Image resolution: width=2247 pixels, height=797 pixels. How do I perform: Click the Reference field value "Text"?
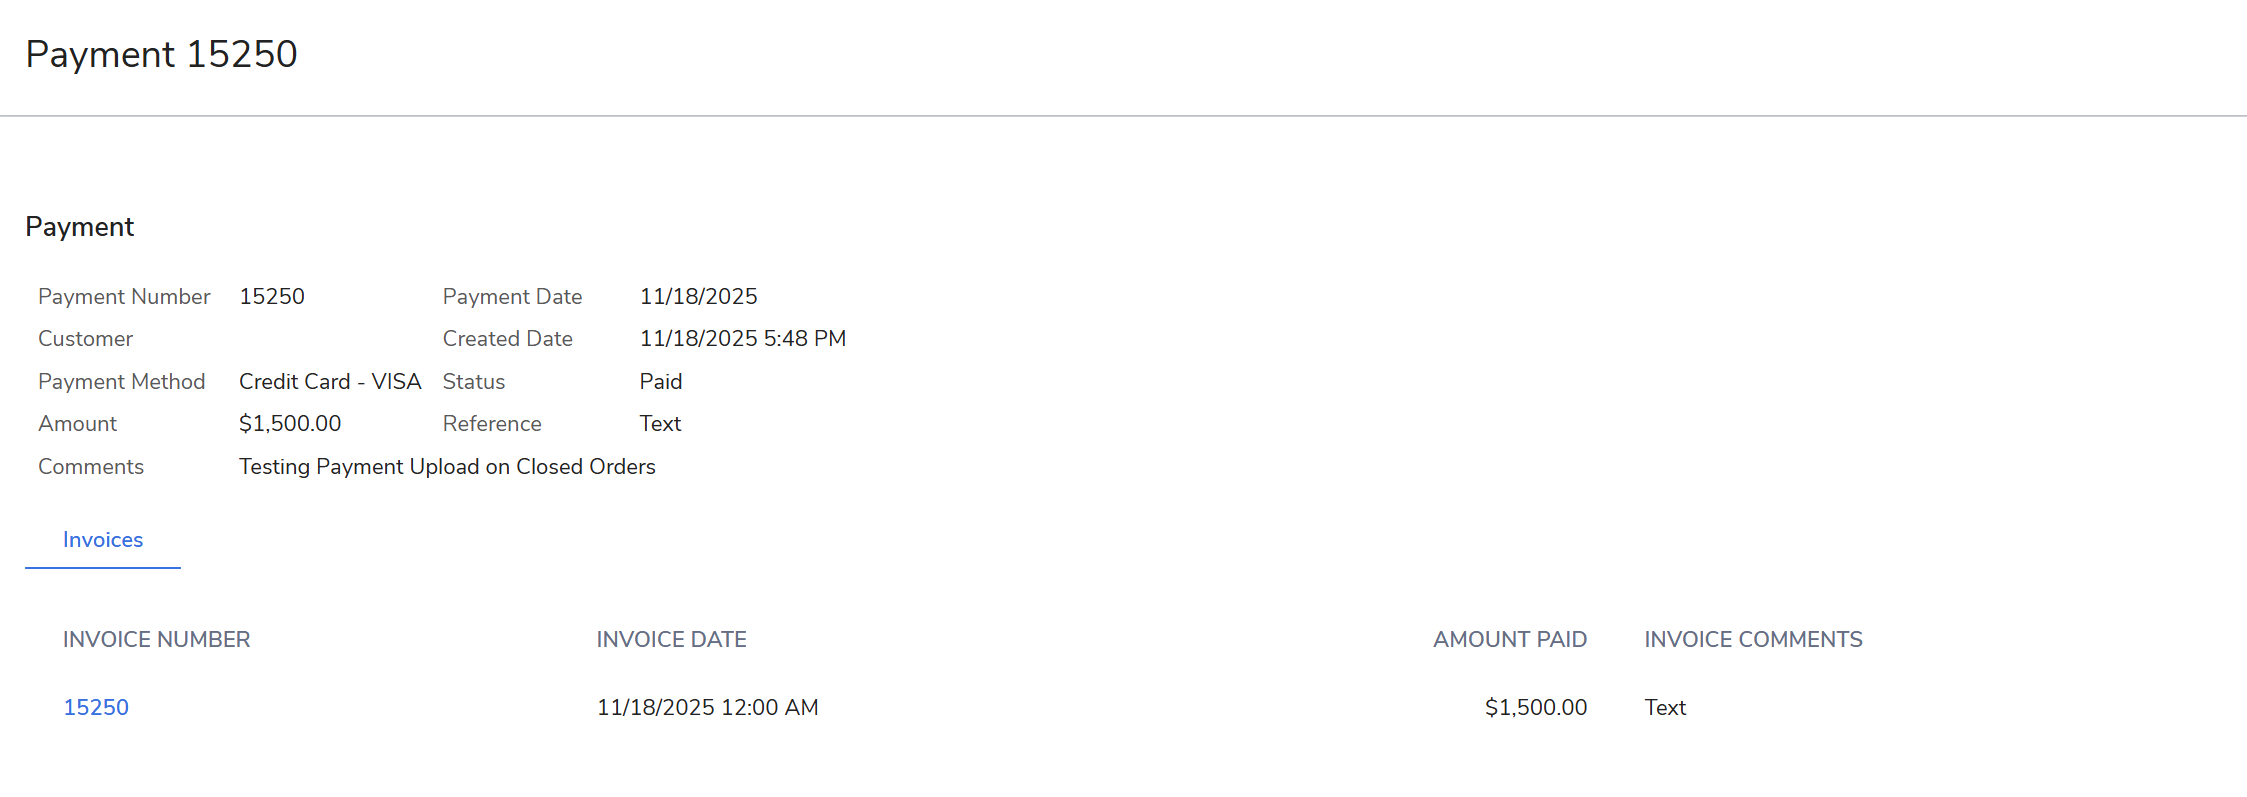pyautogui.click(x=660, y=424)
